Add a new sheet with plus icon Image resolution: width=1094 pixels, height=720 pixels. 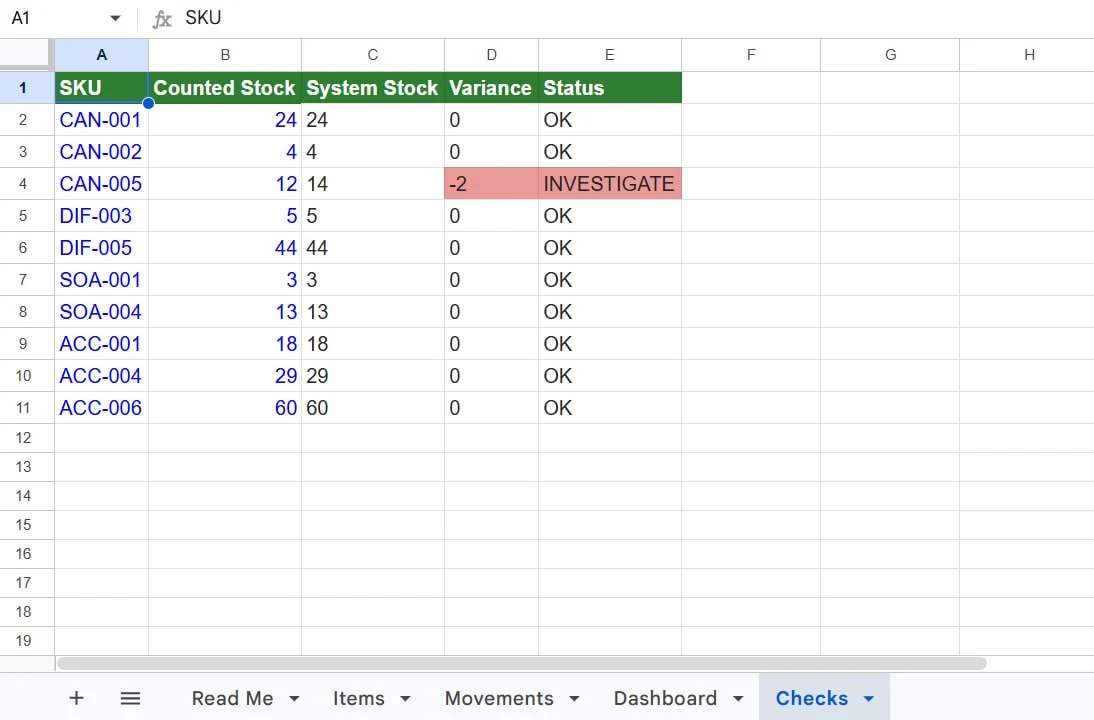[x=76, y=698]
